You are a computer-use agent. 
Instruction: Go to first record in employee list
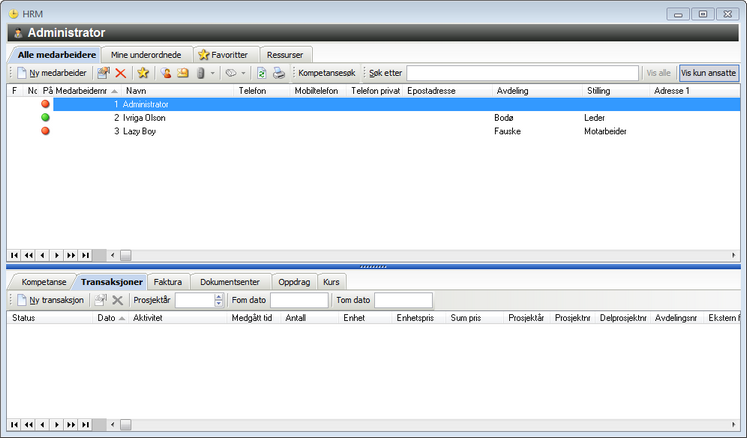click(14, 255)
